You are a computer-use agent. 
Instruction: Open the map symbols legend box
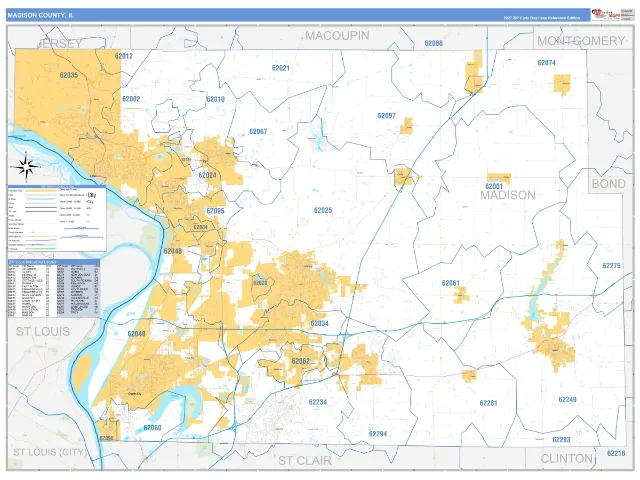pos(57,218)
